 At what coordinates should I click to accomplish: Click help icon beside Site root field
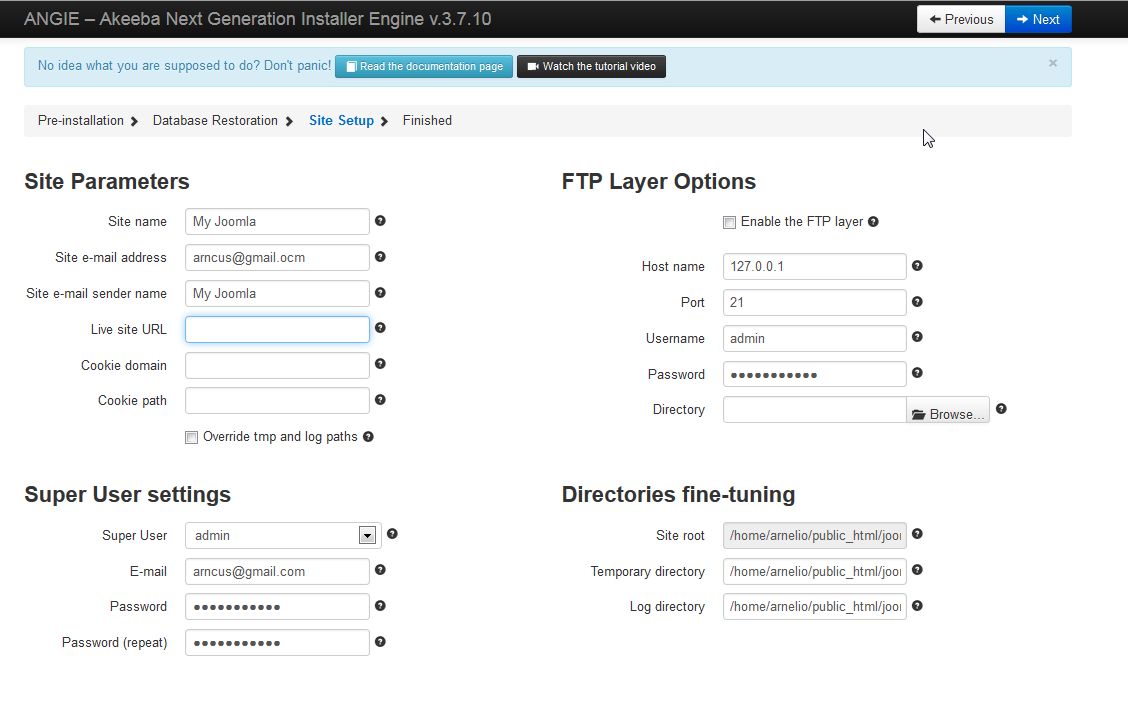[916, 534]
